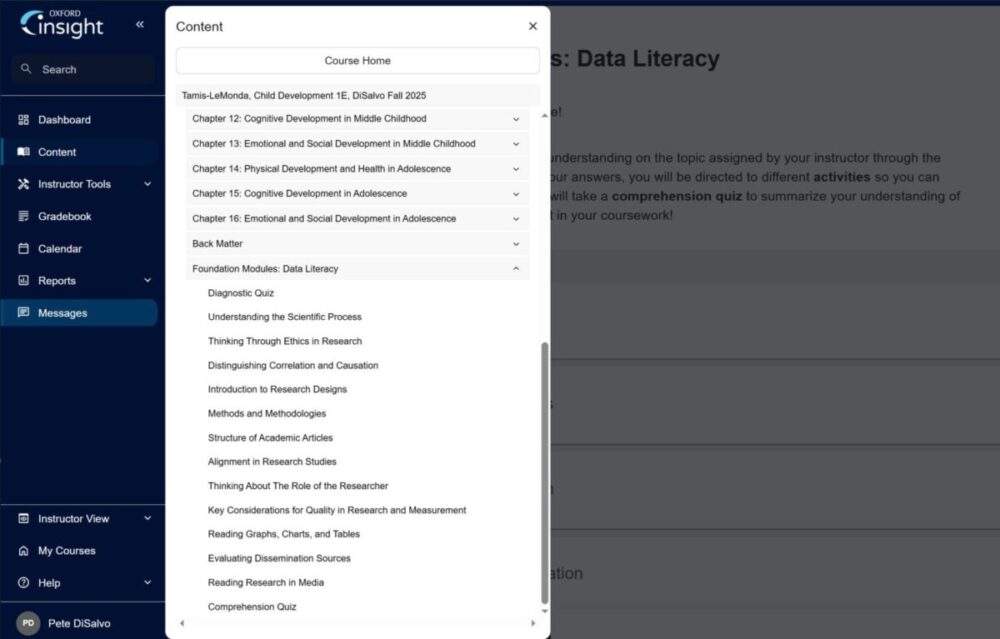The width and height of the screenshot is (1000, 639).
Task: Open the Diagnostic Quiz item
Action: 241,293
